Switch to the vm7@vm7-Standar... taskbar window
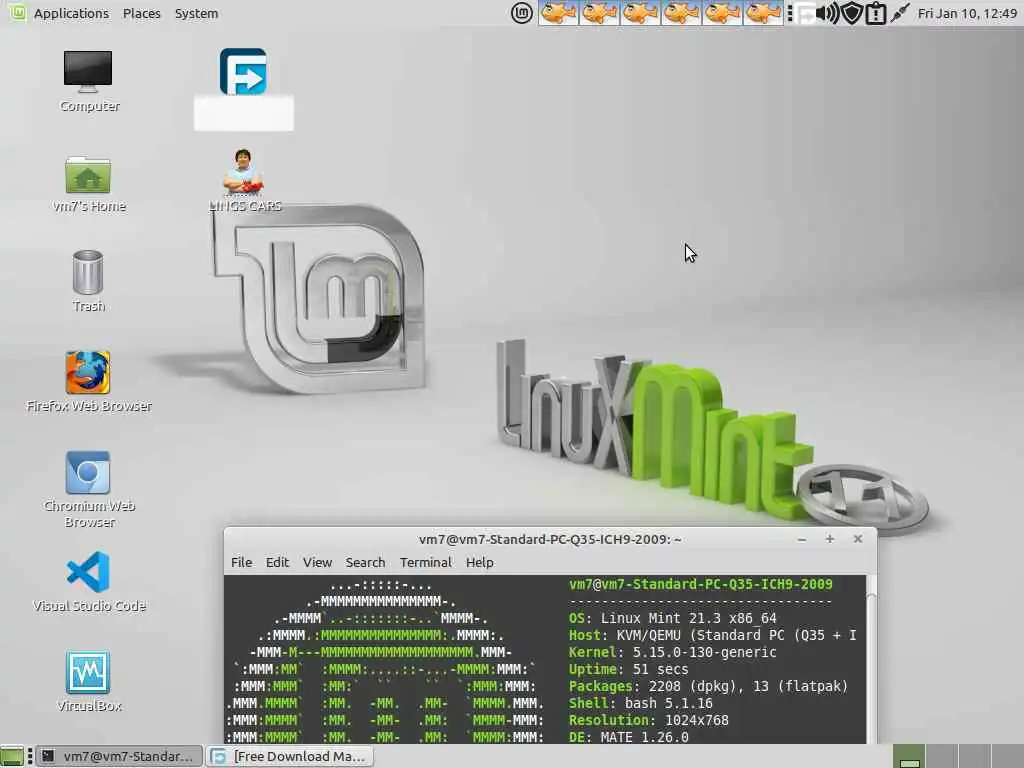Image resolution: width=1024 pixels, height=768 pixels. [119, 756]
